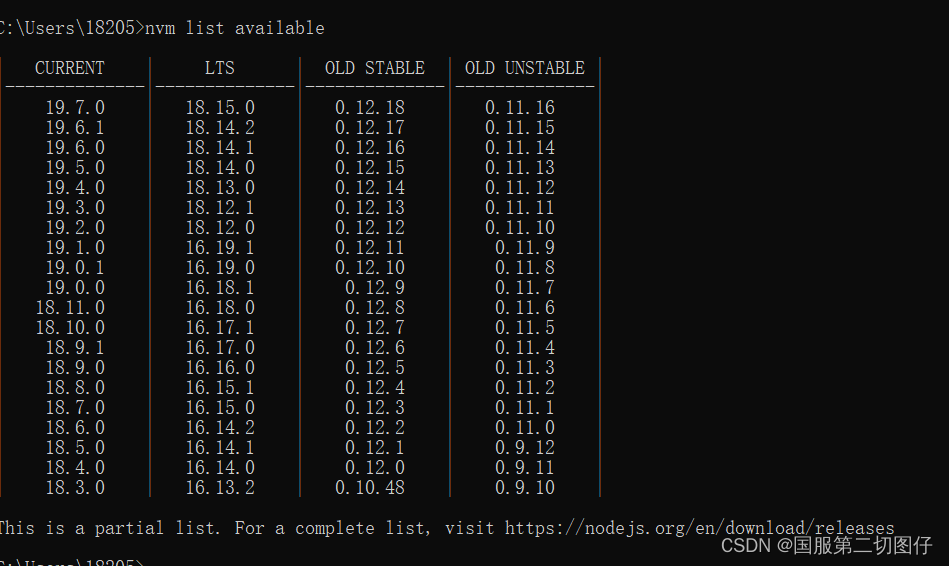Click LTS version 16.17.0
This screenshot has height=566, width=949.
[x=220, y=347]
